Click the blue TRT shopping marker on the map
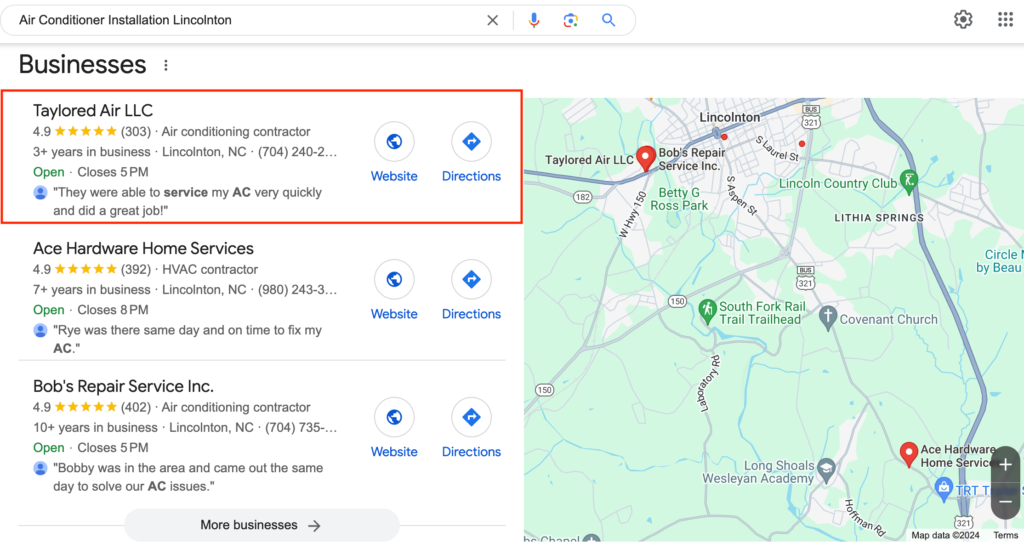 click(943, 487)
